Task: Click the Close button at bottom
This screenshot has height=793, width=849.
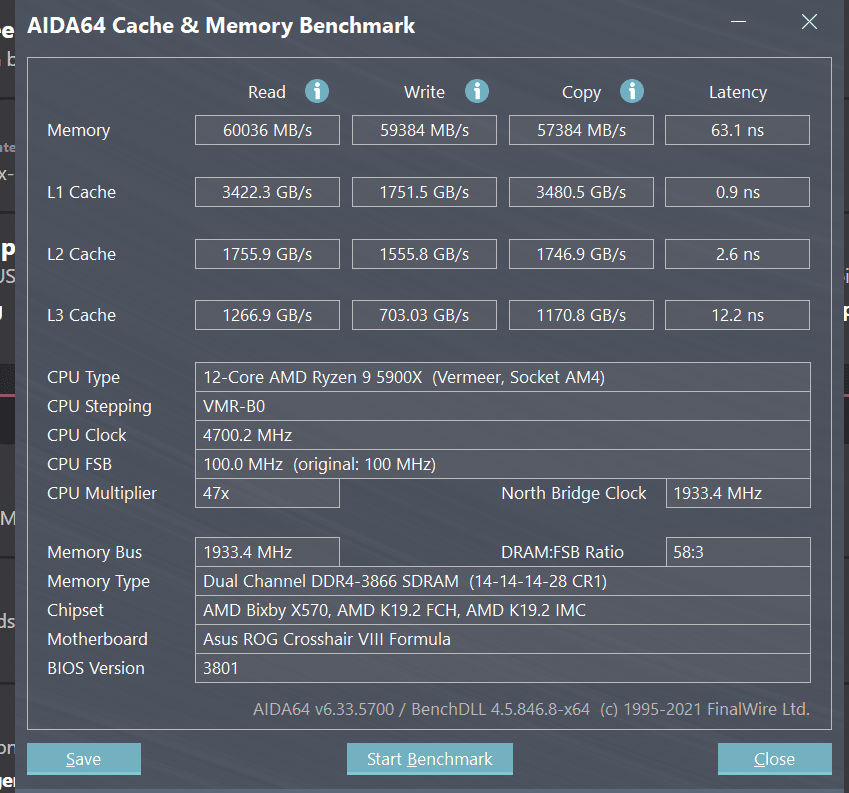Action: tap(775, 759)
